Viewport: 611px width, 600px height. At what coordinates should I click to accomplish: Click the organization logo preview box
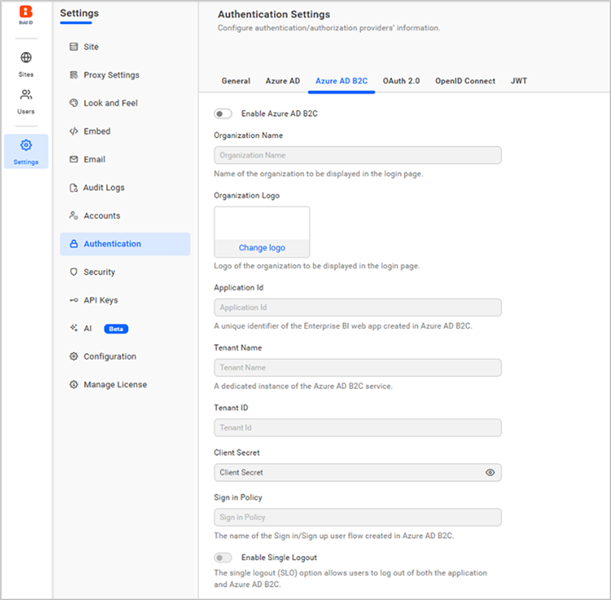(x=262, y=223)
